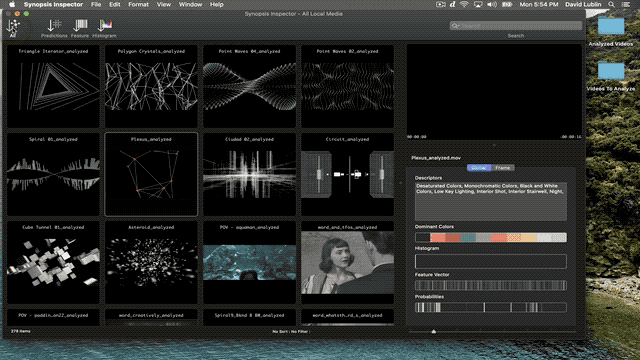640x360 pixels.
Task: Select Ciudad 02_analyzed thumbnail
Action: 249,174
